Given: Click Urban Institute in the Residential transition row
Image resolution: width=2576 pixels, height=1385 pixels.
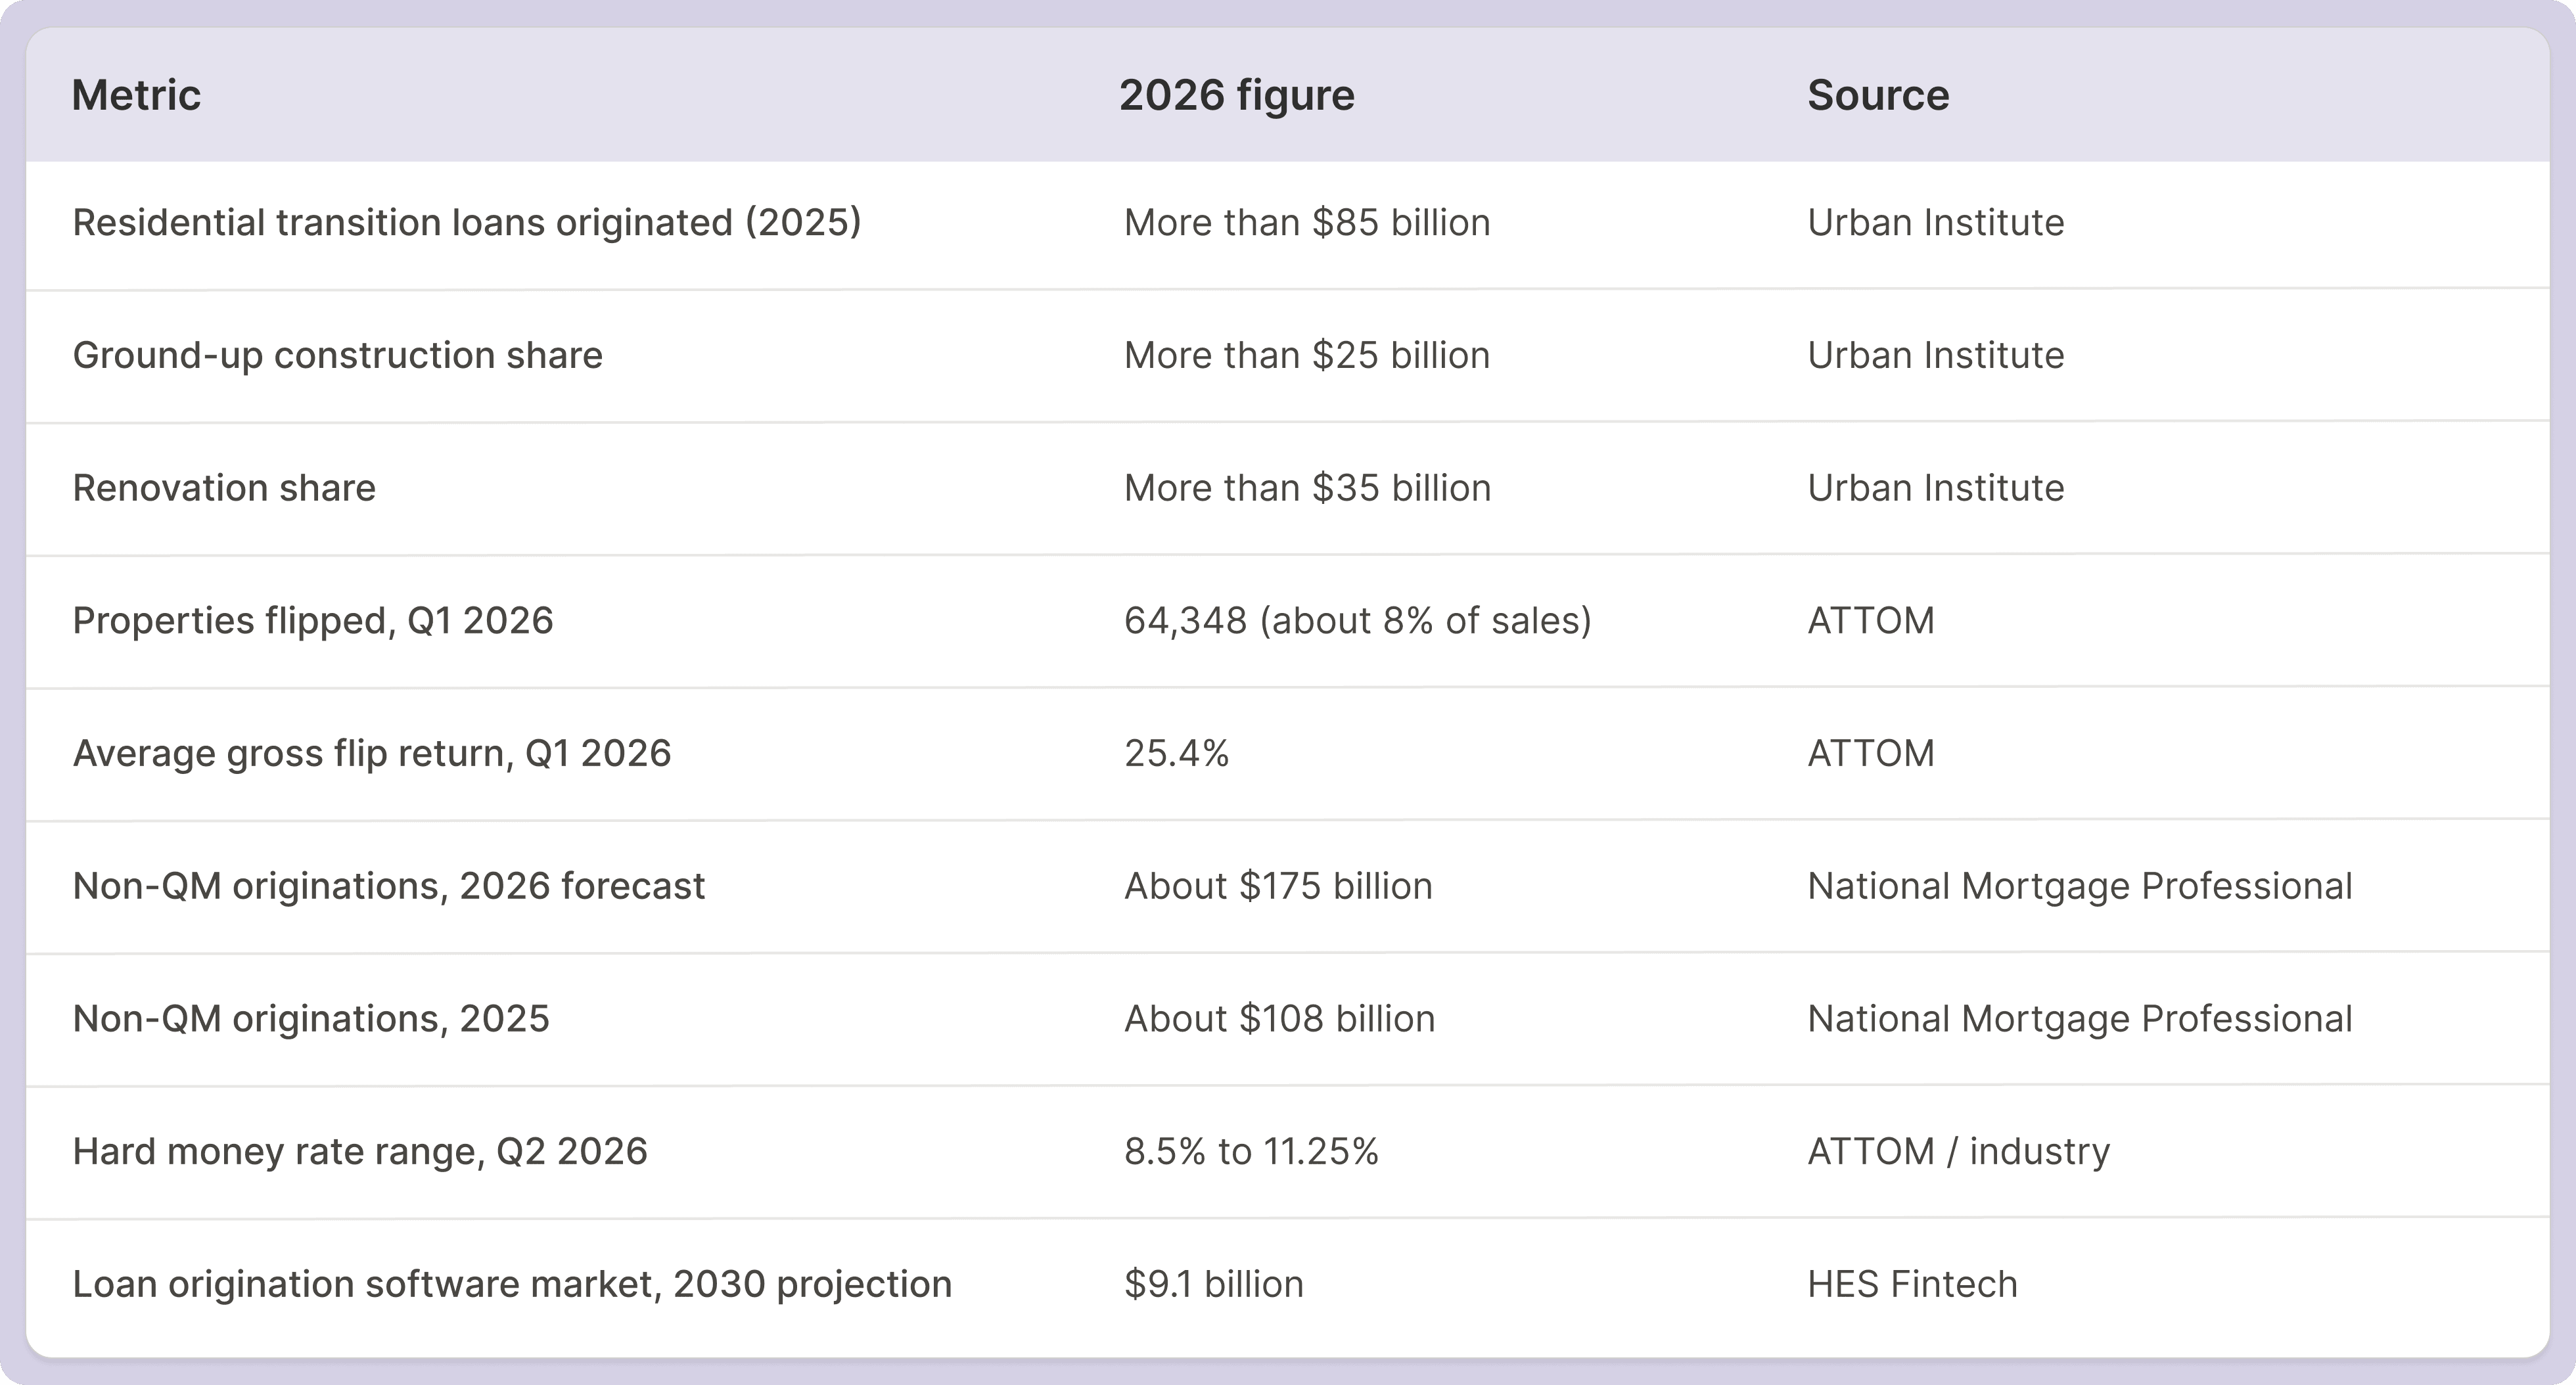Looking at the screenshot, I should (x=1935, y=222).
